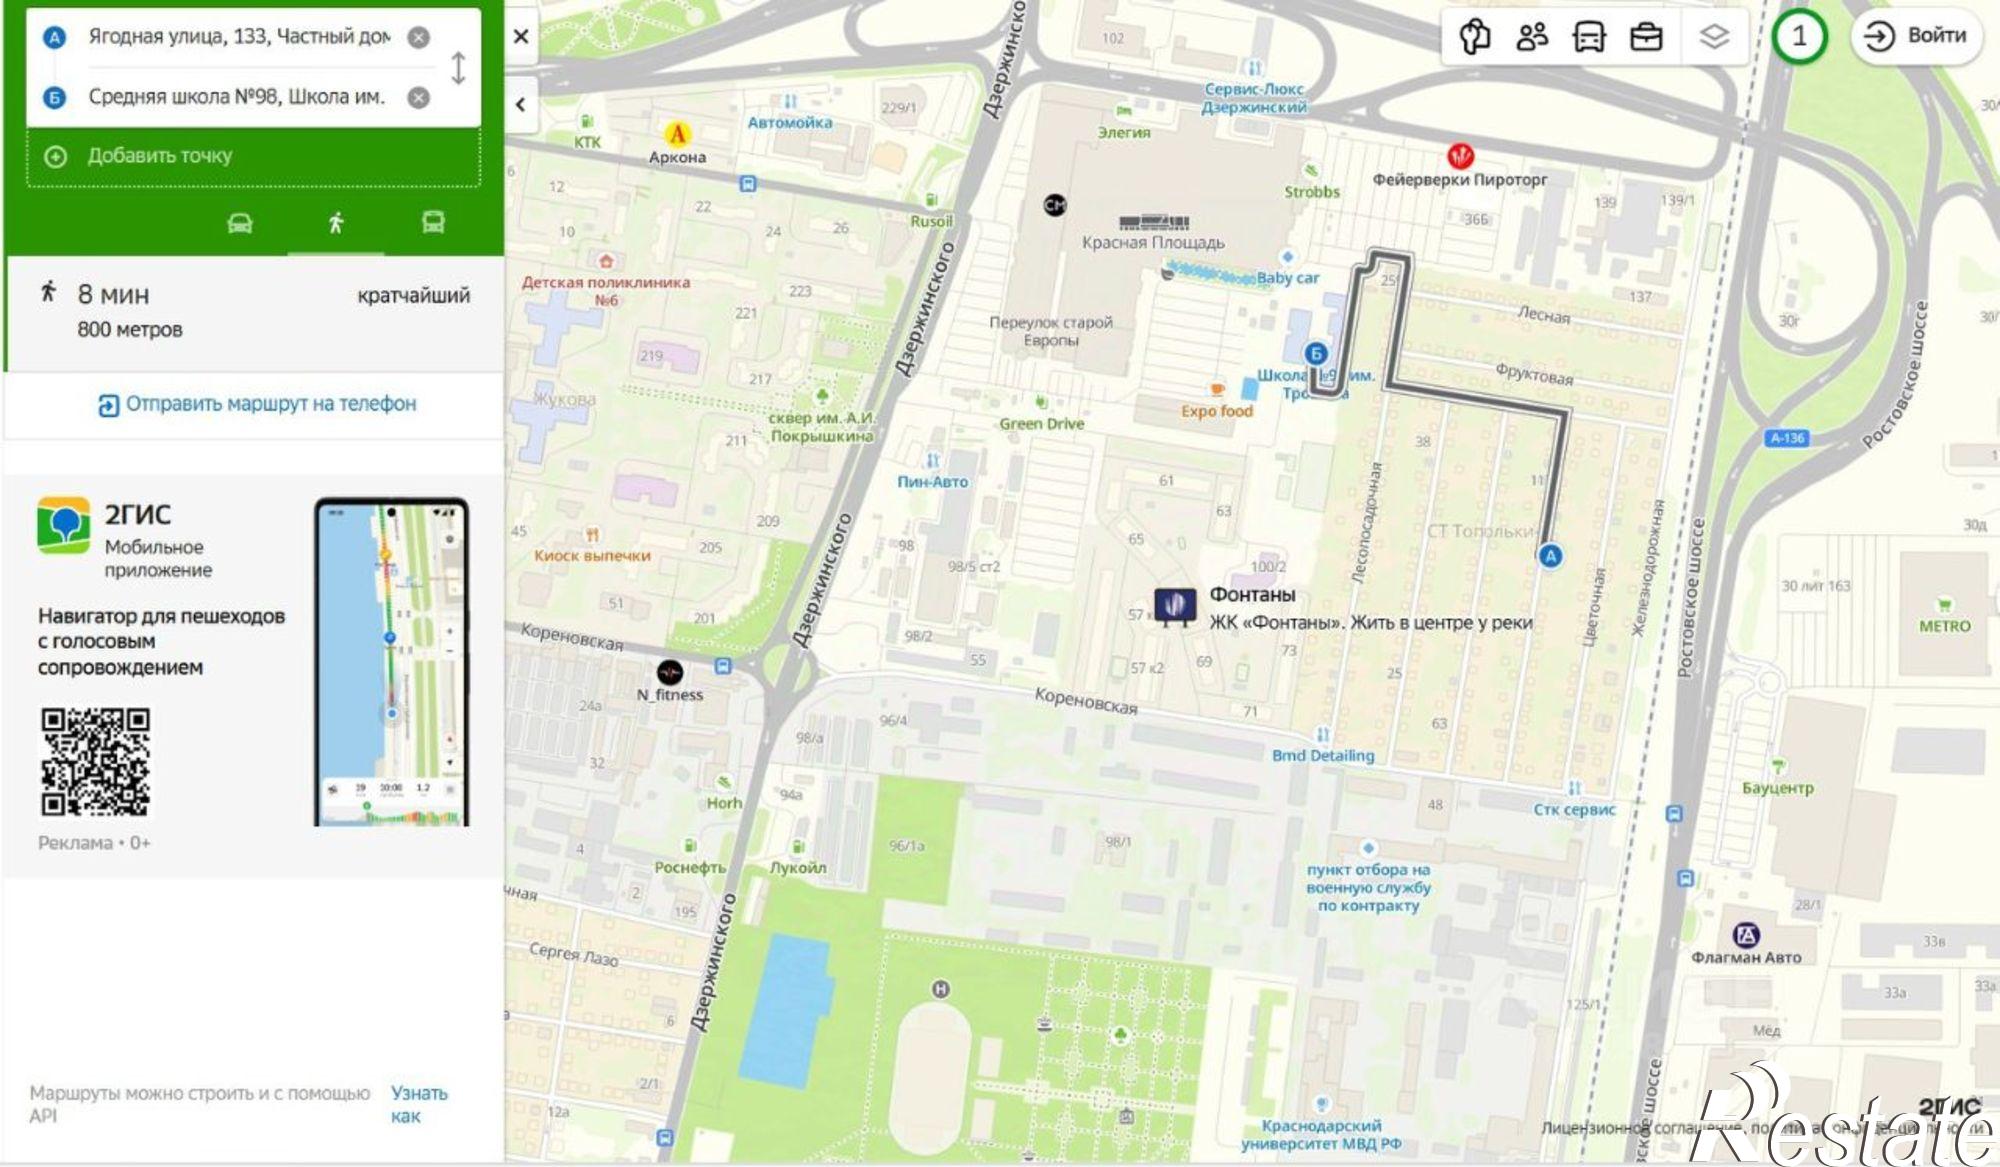This screenshot has height=1167, width=2000.
Task: Open the tree/parks map layer icon
Action: click(1475, 37)
